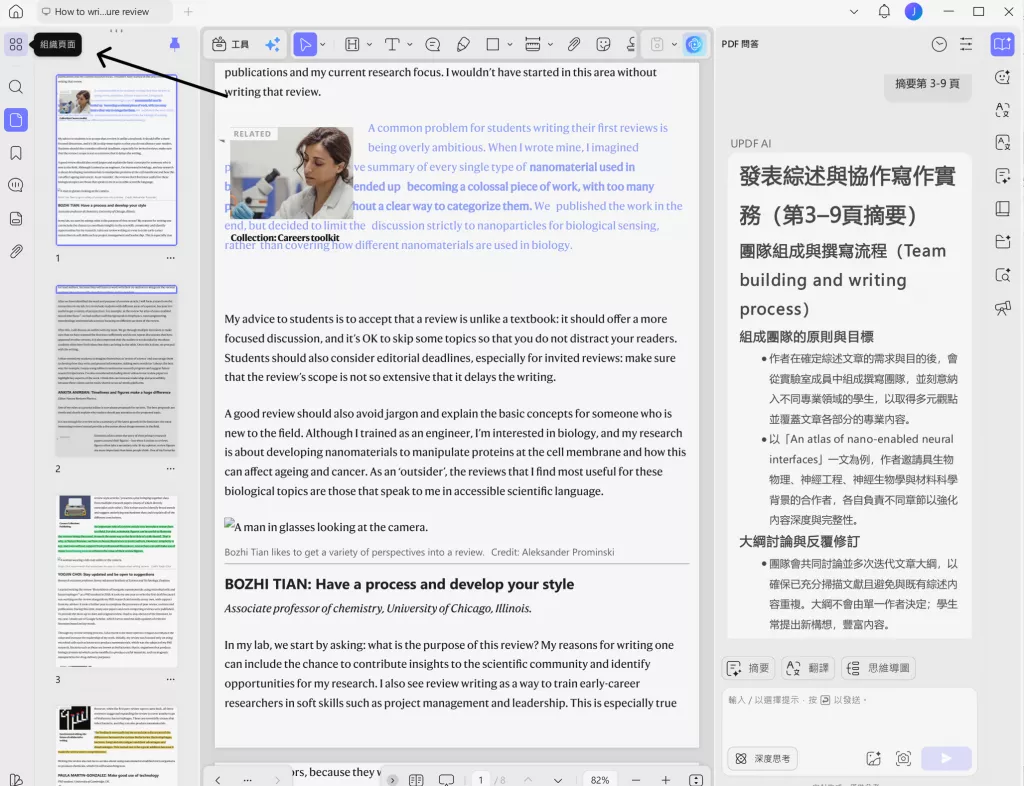The width and height of the screenshot is (1024, 786).
Task: Click the megaphone icon in right sidebar
Action: coord(1002,308)
